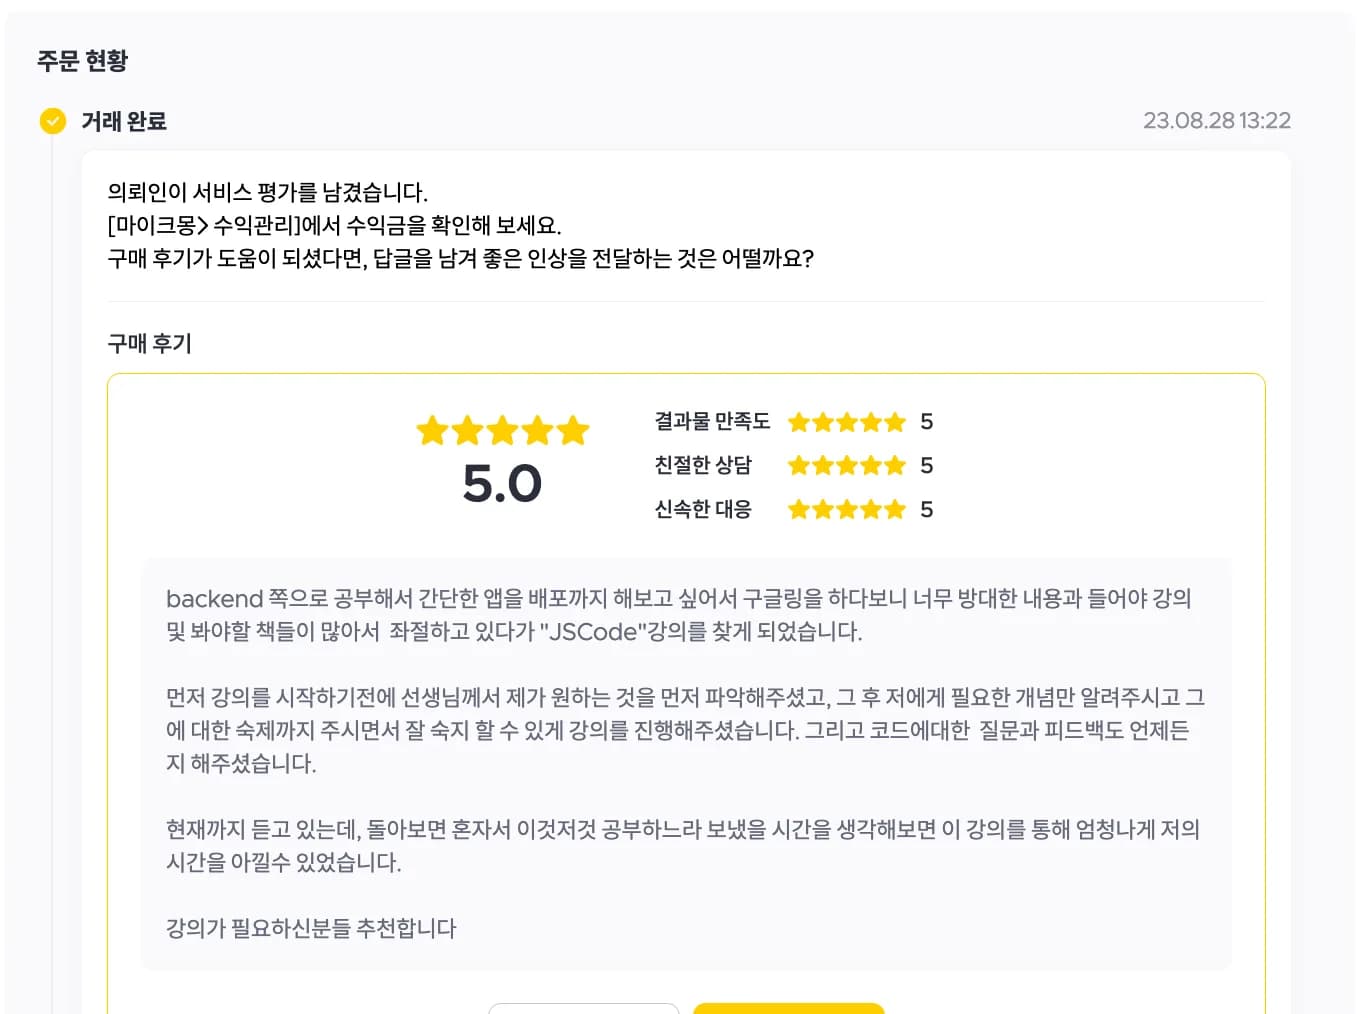Click the 23.08.28 13:22 timestamp
Viewport: 1364px width, 1014px height.
(x=1217, y=121)
